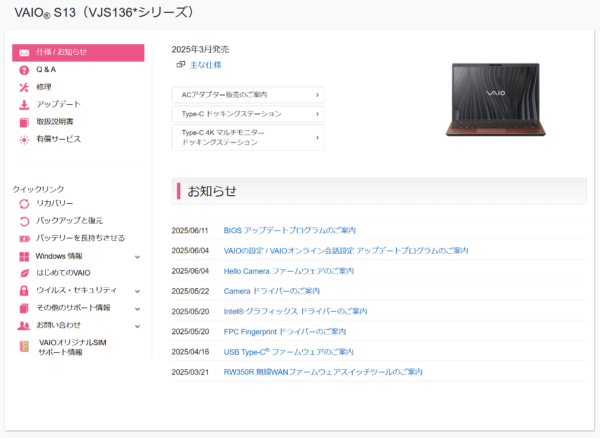Click the date 2025/06/11

(x=190, y=230)
